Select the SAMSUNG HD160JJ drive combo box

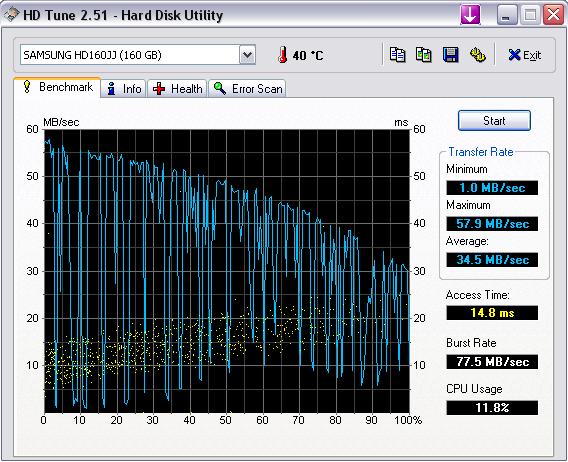point(138,55)
